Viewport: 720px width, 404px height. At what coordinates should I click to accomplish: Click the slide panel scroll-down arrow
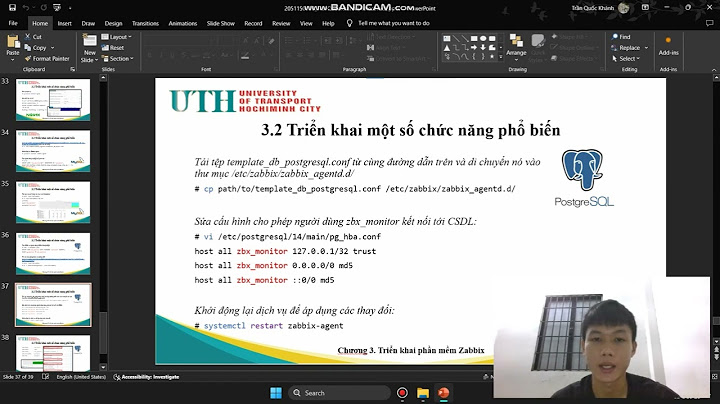click(x=103, y=367)
